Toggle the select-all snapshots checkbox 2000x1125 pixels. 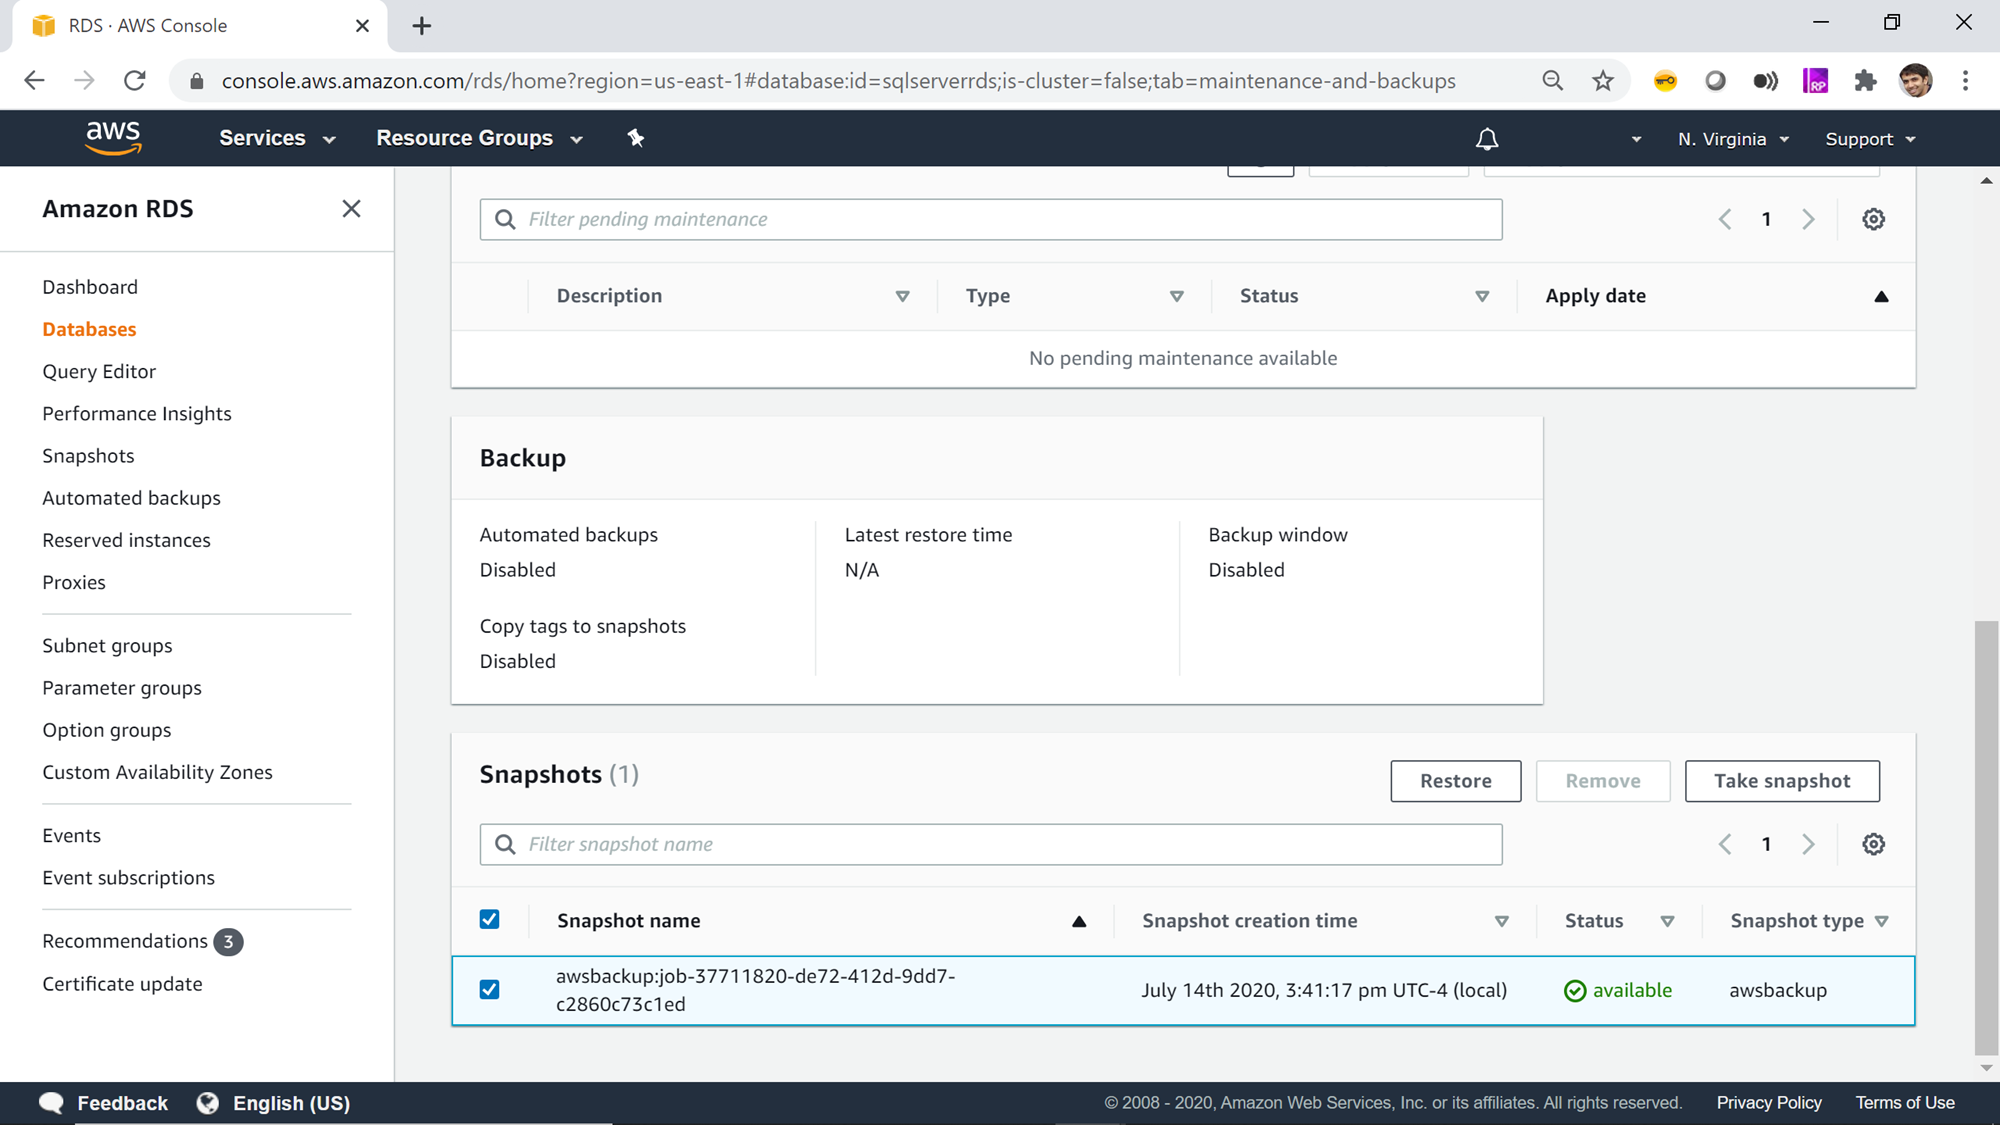click(489, 919)
